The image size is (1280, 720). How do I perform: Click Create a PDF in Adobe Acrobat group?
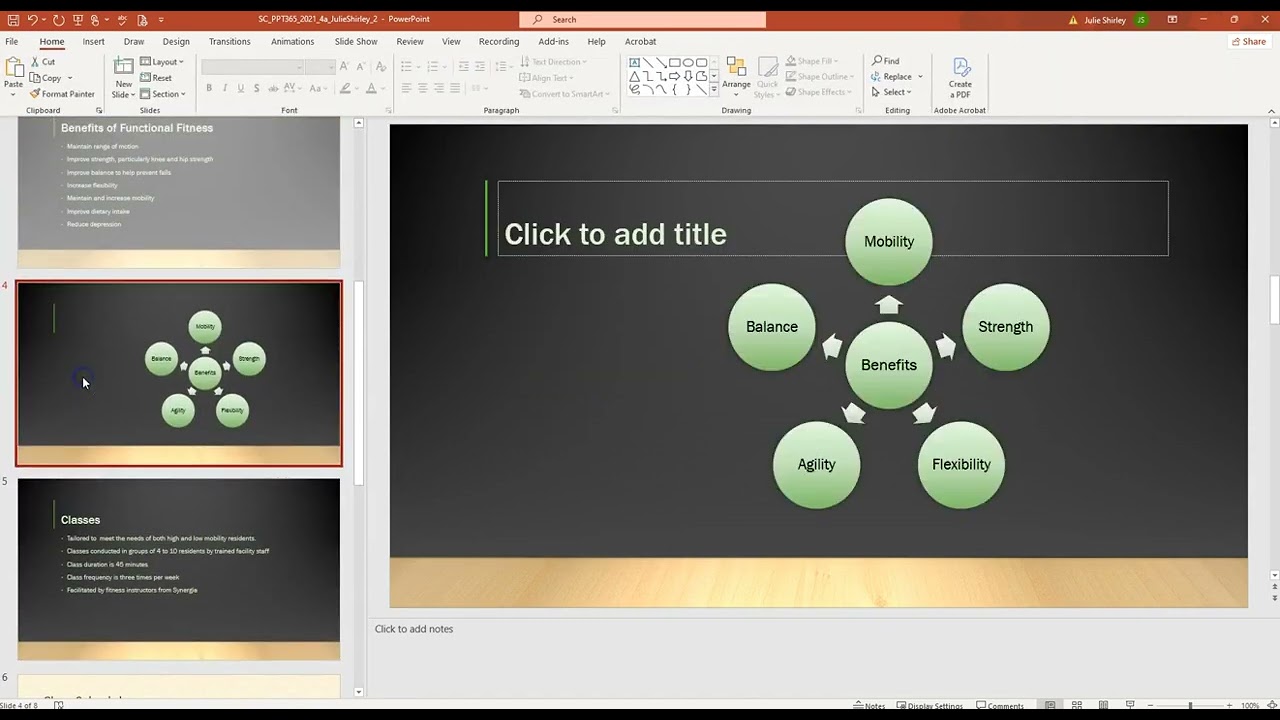[960, 77]
